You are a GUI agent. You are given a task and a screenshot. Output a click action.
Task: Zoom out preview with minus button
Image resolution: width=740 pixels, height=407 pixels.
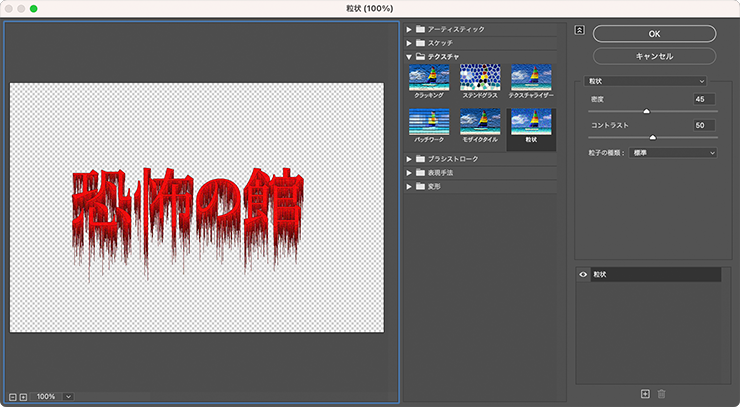pos(11,397)
